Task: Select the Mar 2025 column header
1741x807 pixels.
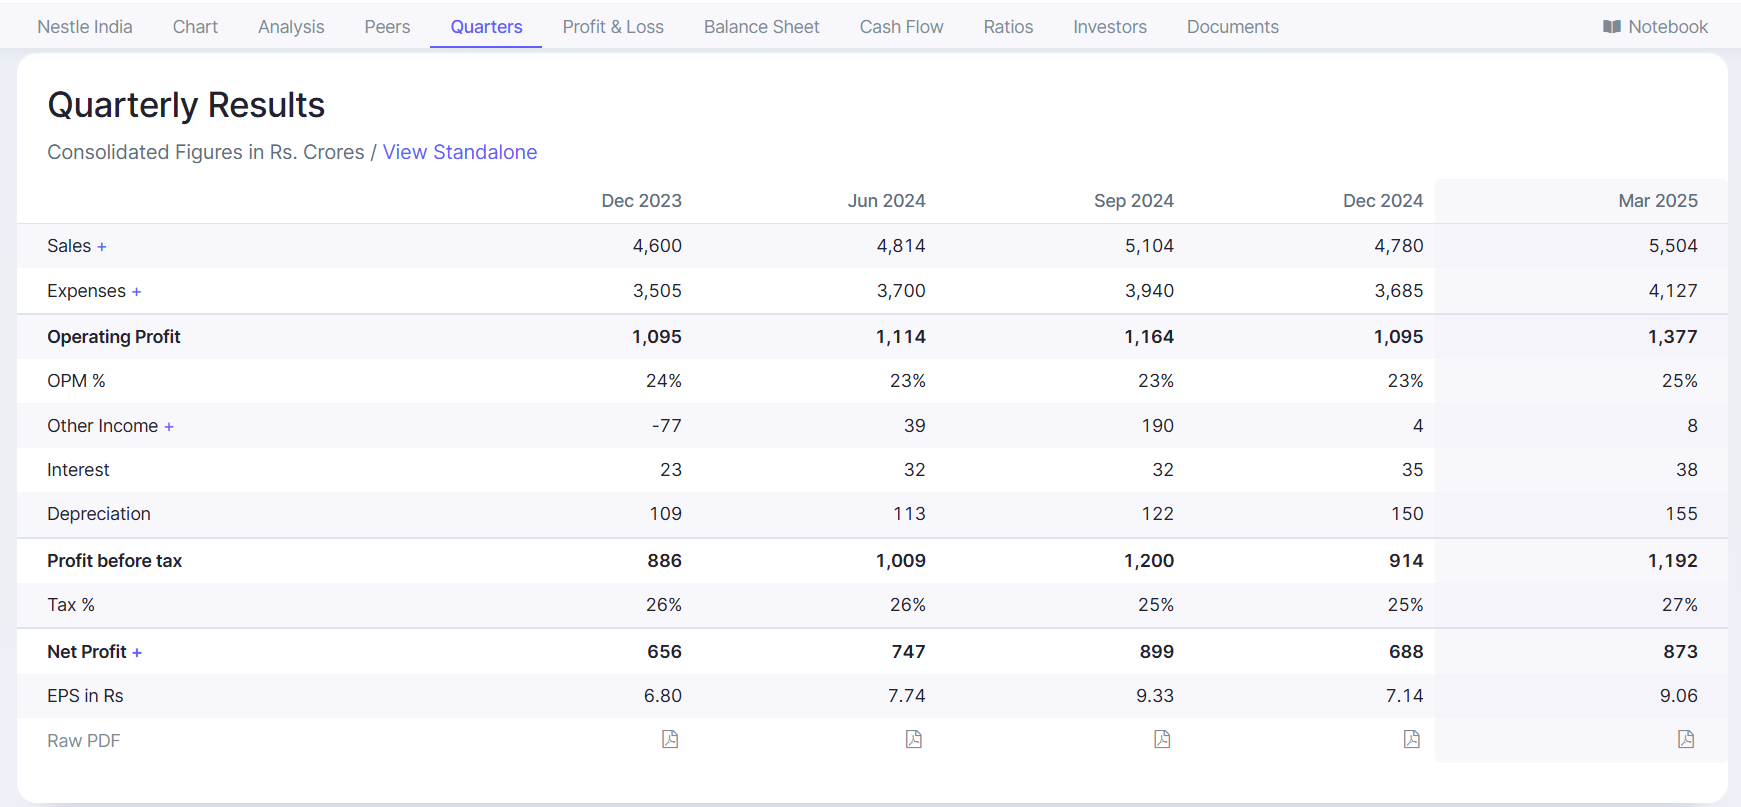Action: [x=1657, y=201]
